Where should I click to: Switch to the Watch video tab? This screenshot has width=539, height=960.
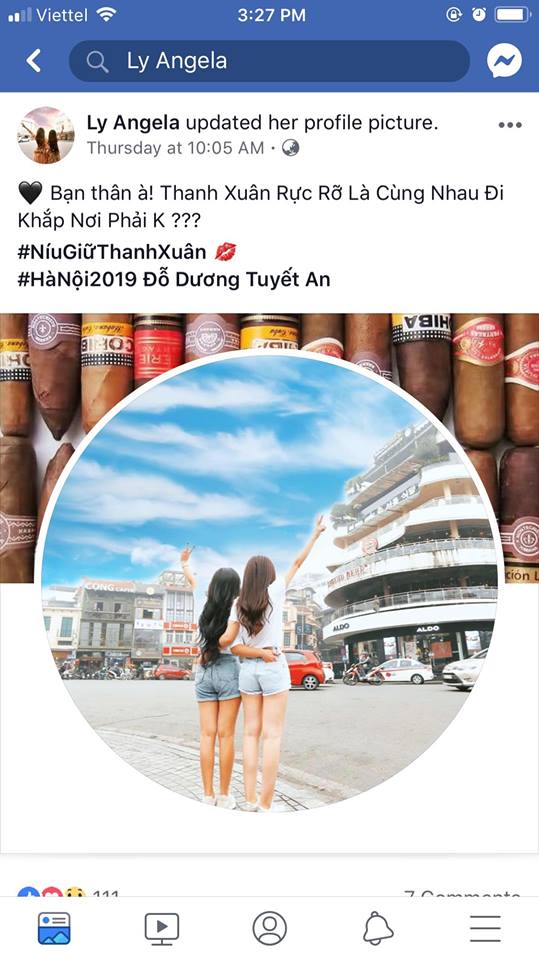pos(162,928)
